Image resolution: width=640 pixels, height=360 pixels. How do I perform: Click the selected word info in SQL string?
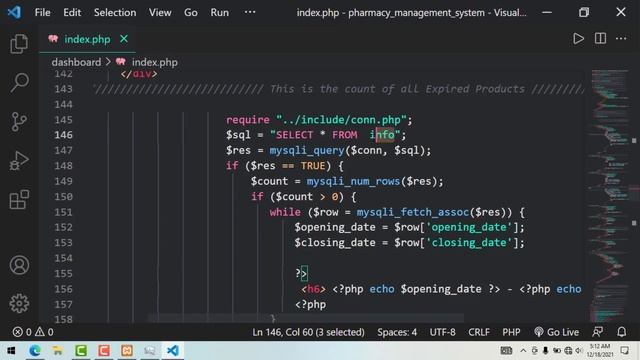[382, 135]
